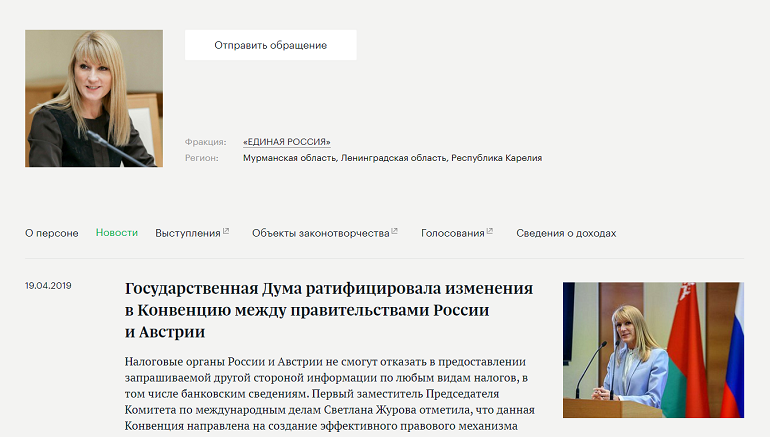Open the Голосования tab
Image resolution: width=770 pixels, height=437 pixels.
point(452,233)
